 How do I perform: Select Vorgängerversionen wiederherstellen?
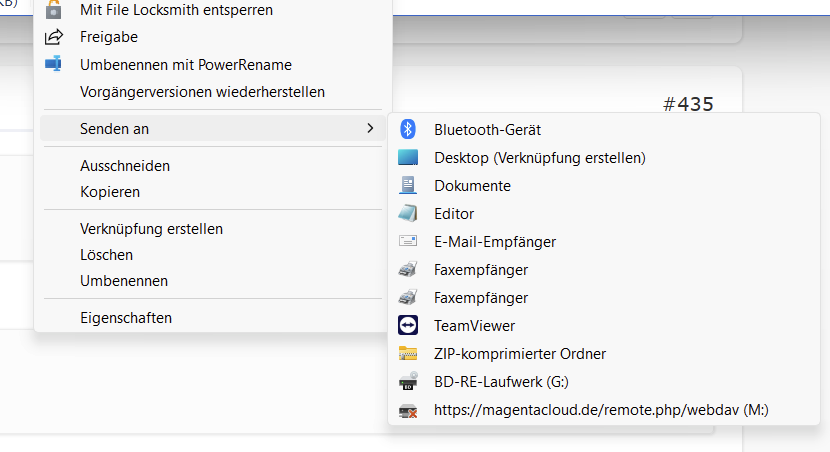(x=202, y=92)
